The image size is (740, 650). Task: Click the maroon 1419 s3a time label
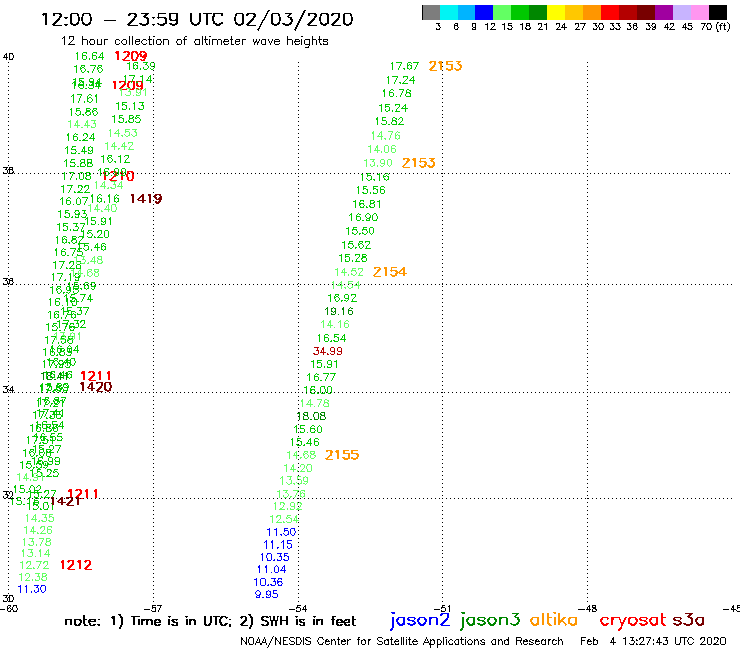pyautogui.click(x=146, y=199)
